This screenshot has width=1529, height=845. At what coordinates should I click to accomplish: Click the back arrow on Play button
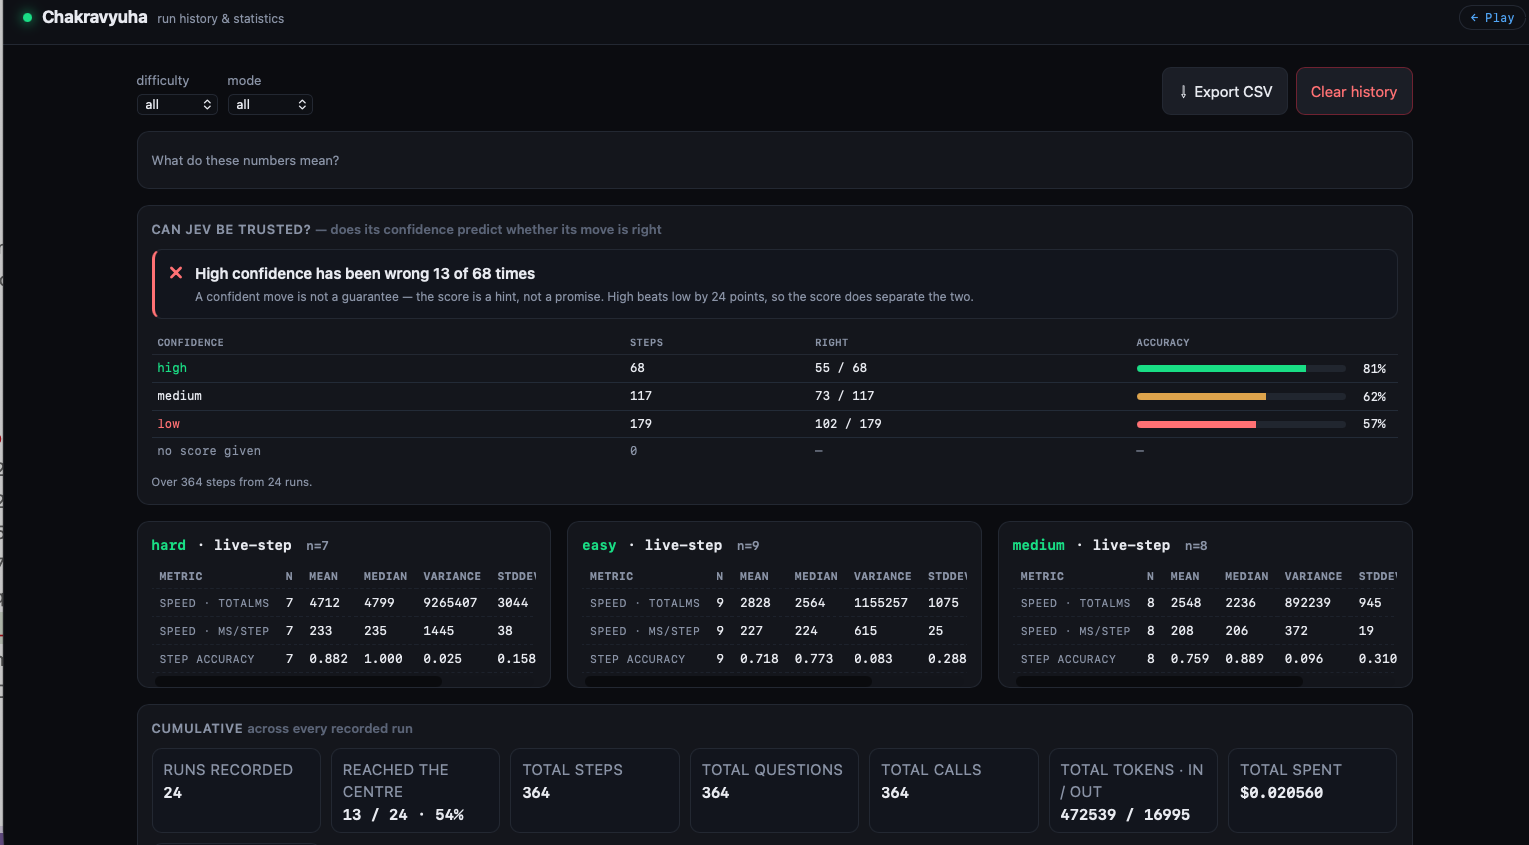[1474, 18]
